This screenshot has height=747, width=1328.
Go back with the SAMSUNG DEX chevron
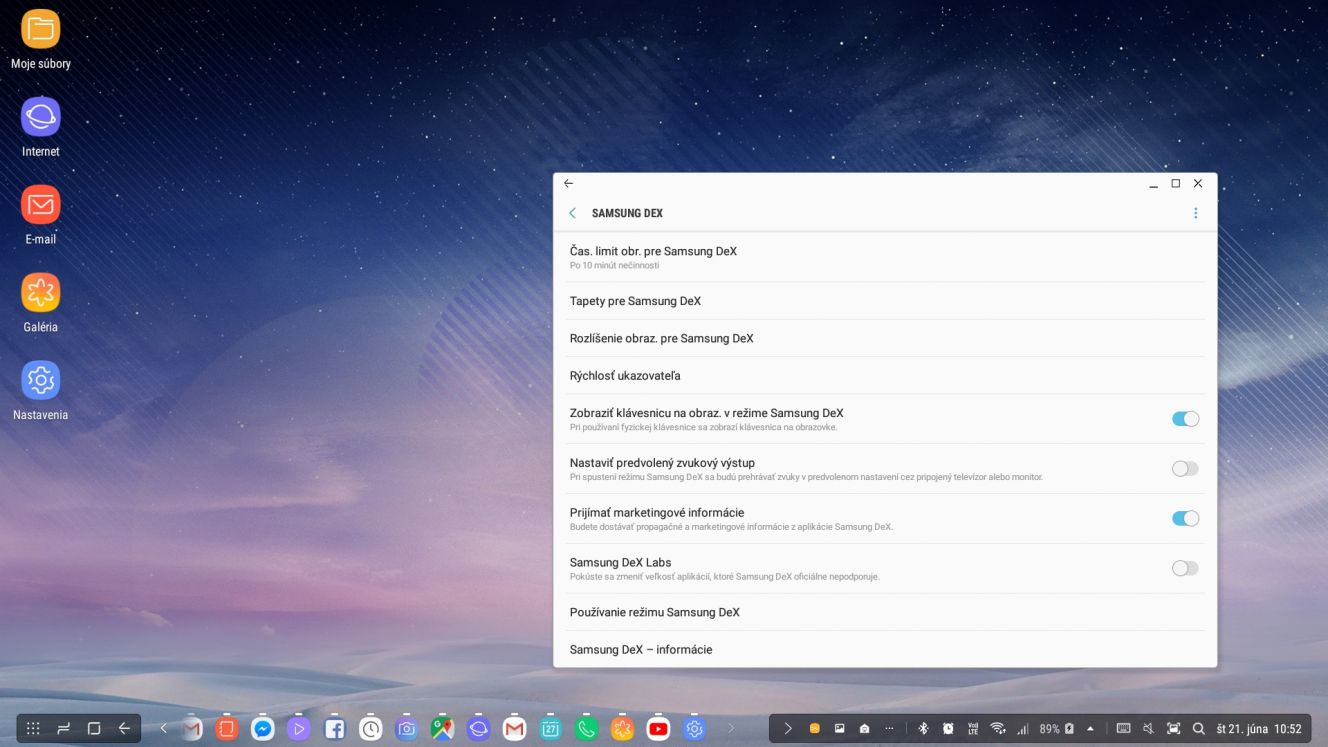572,213
